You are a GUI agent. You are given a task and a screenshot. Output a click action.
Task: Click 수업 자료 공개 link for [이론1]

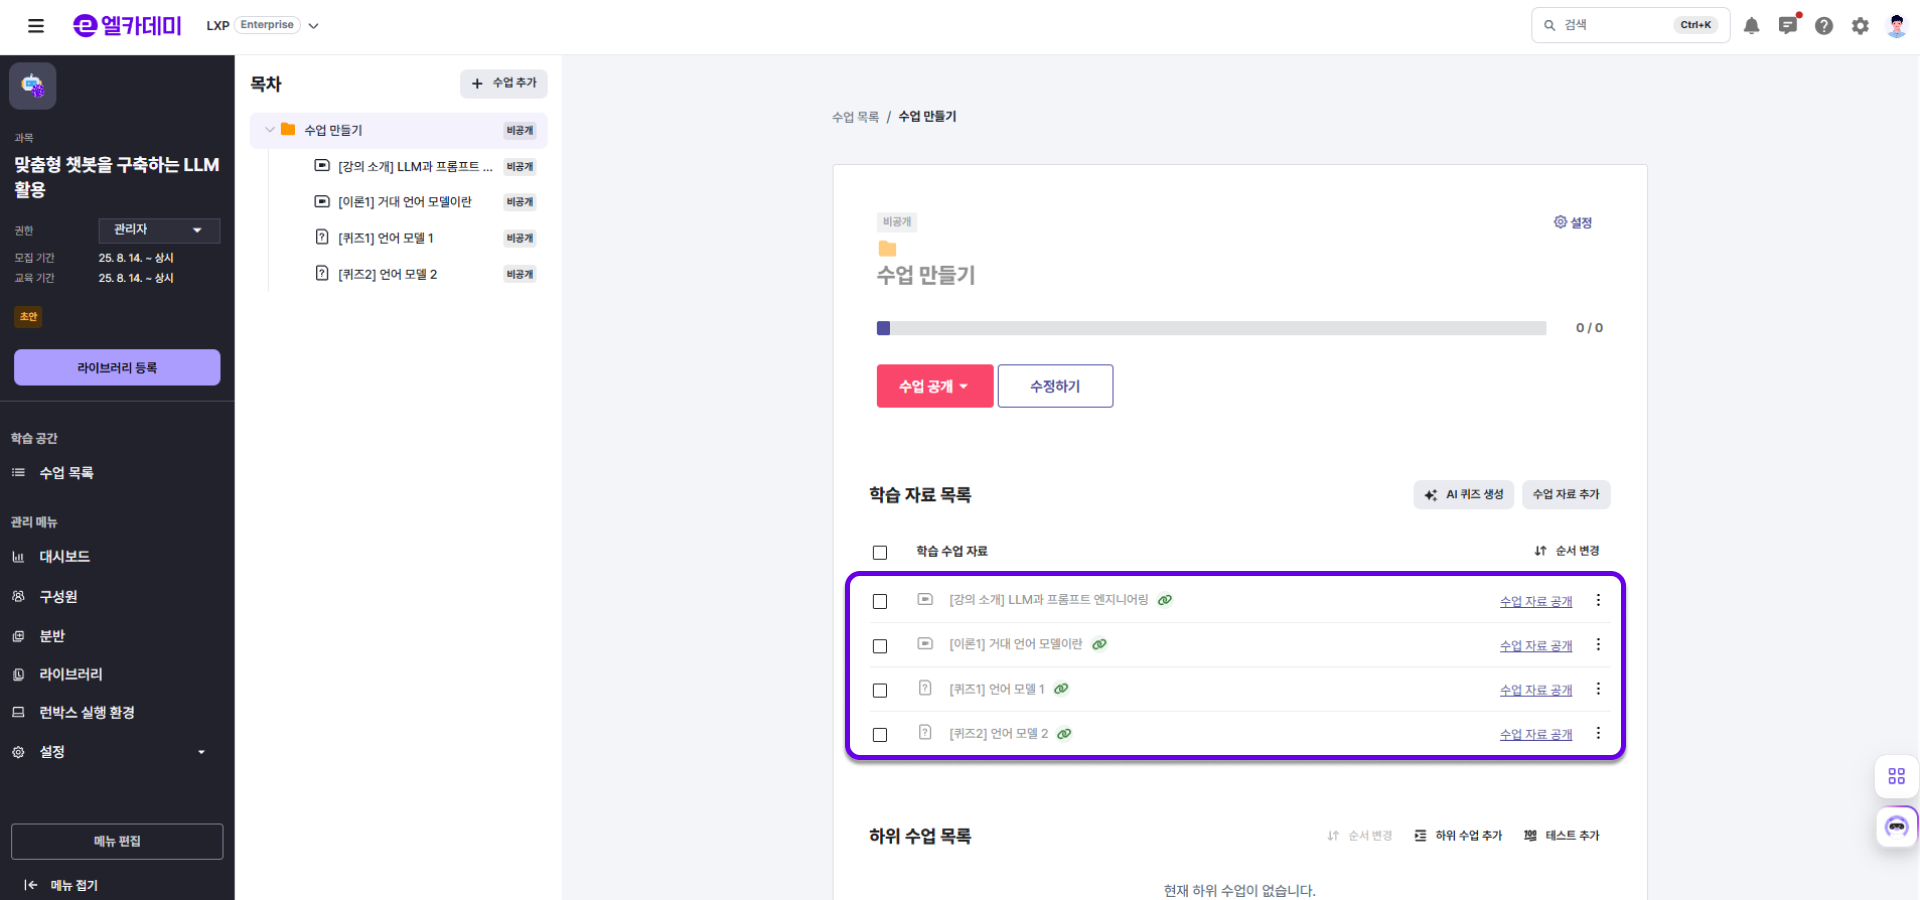click(1535, 646)
